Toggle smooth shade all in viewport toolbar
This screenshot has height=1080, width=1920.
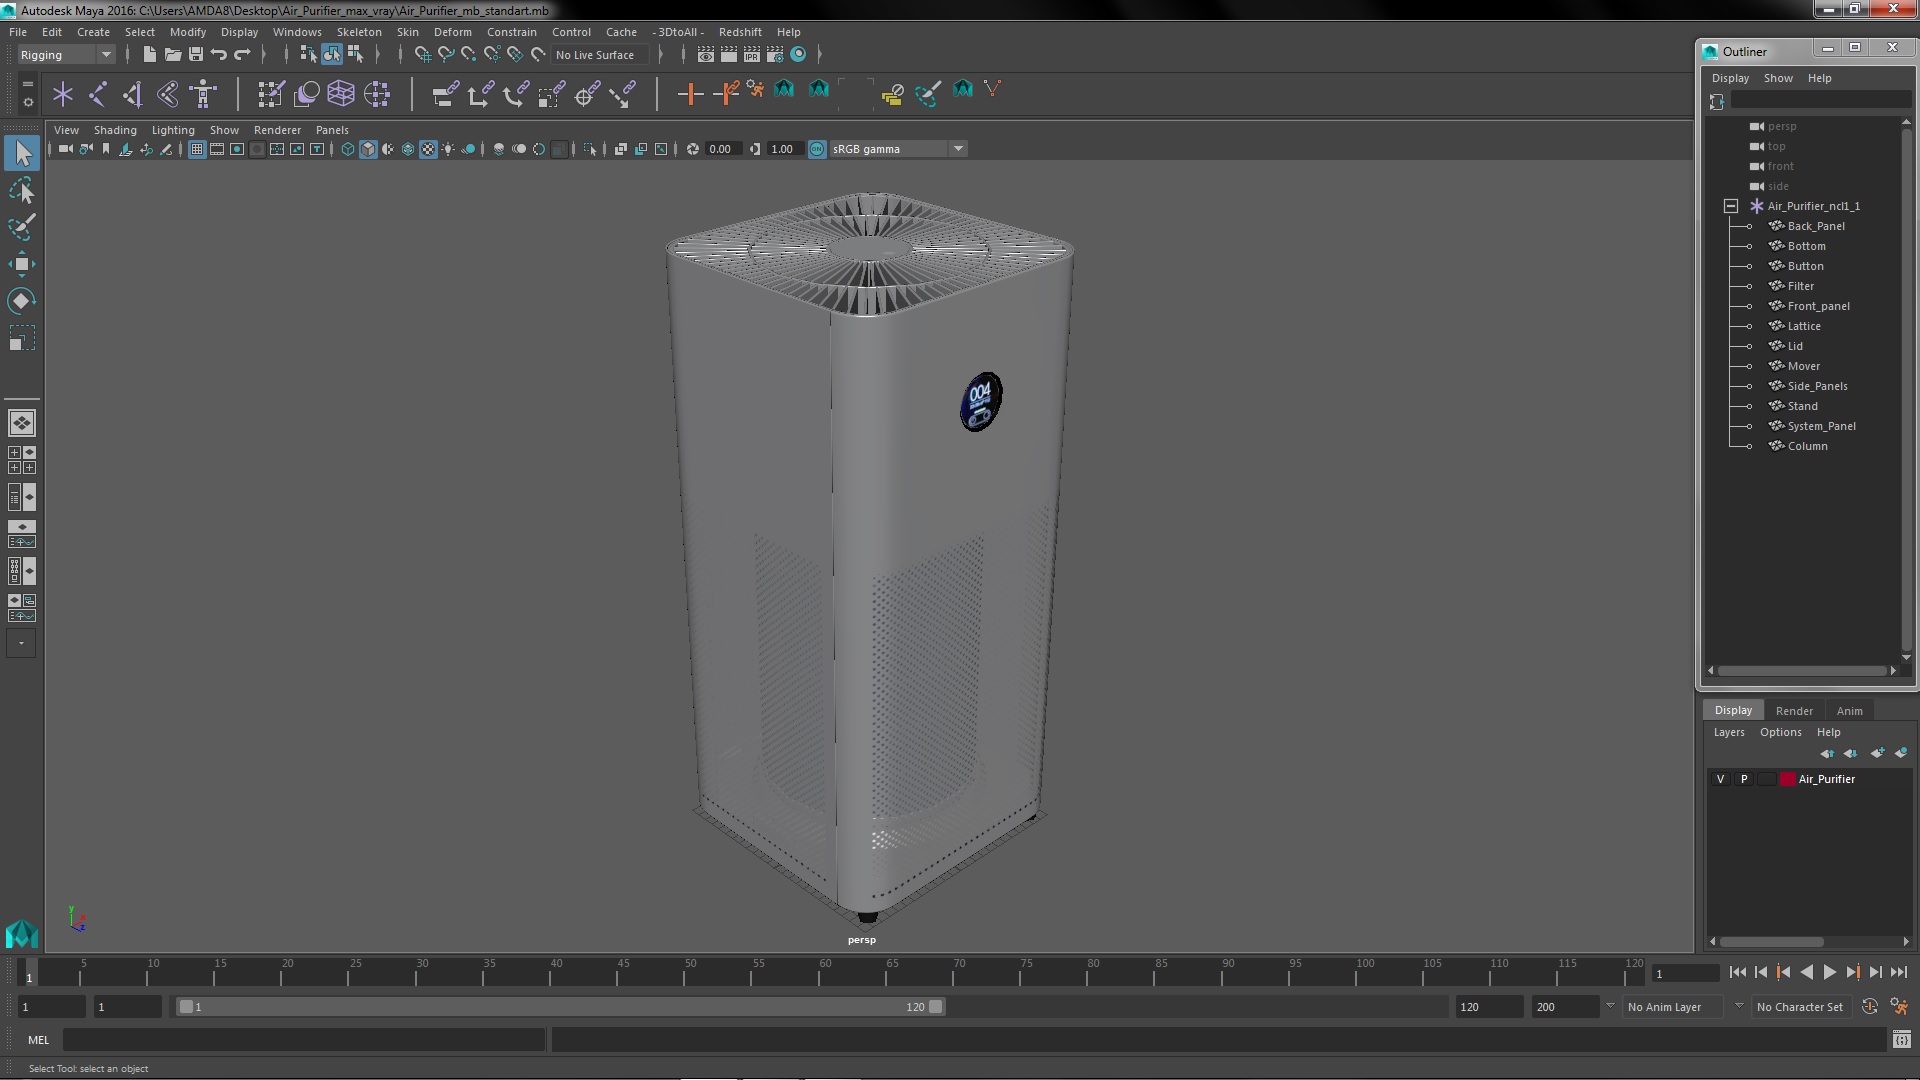click(x=368, y=149)
